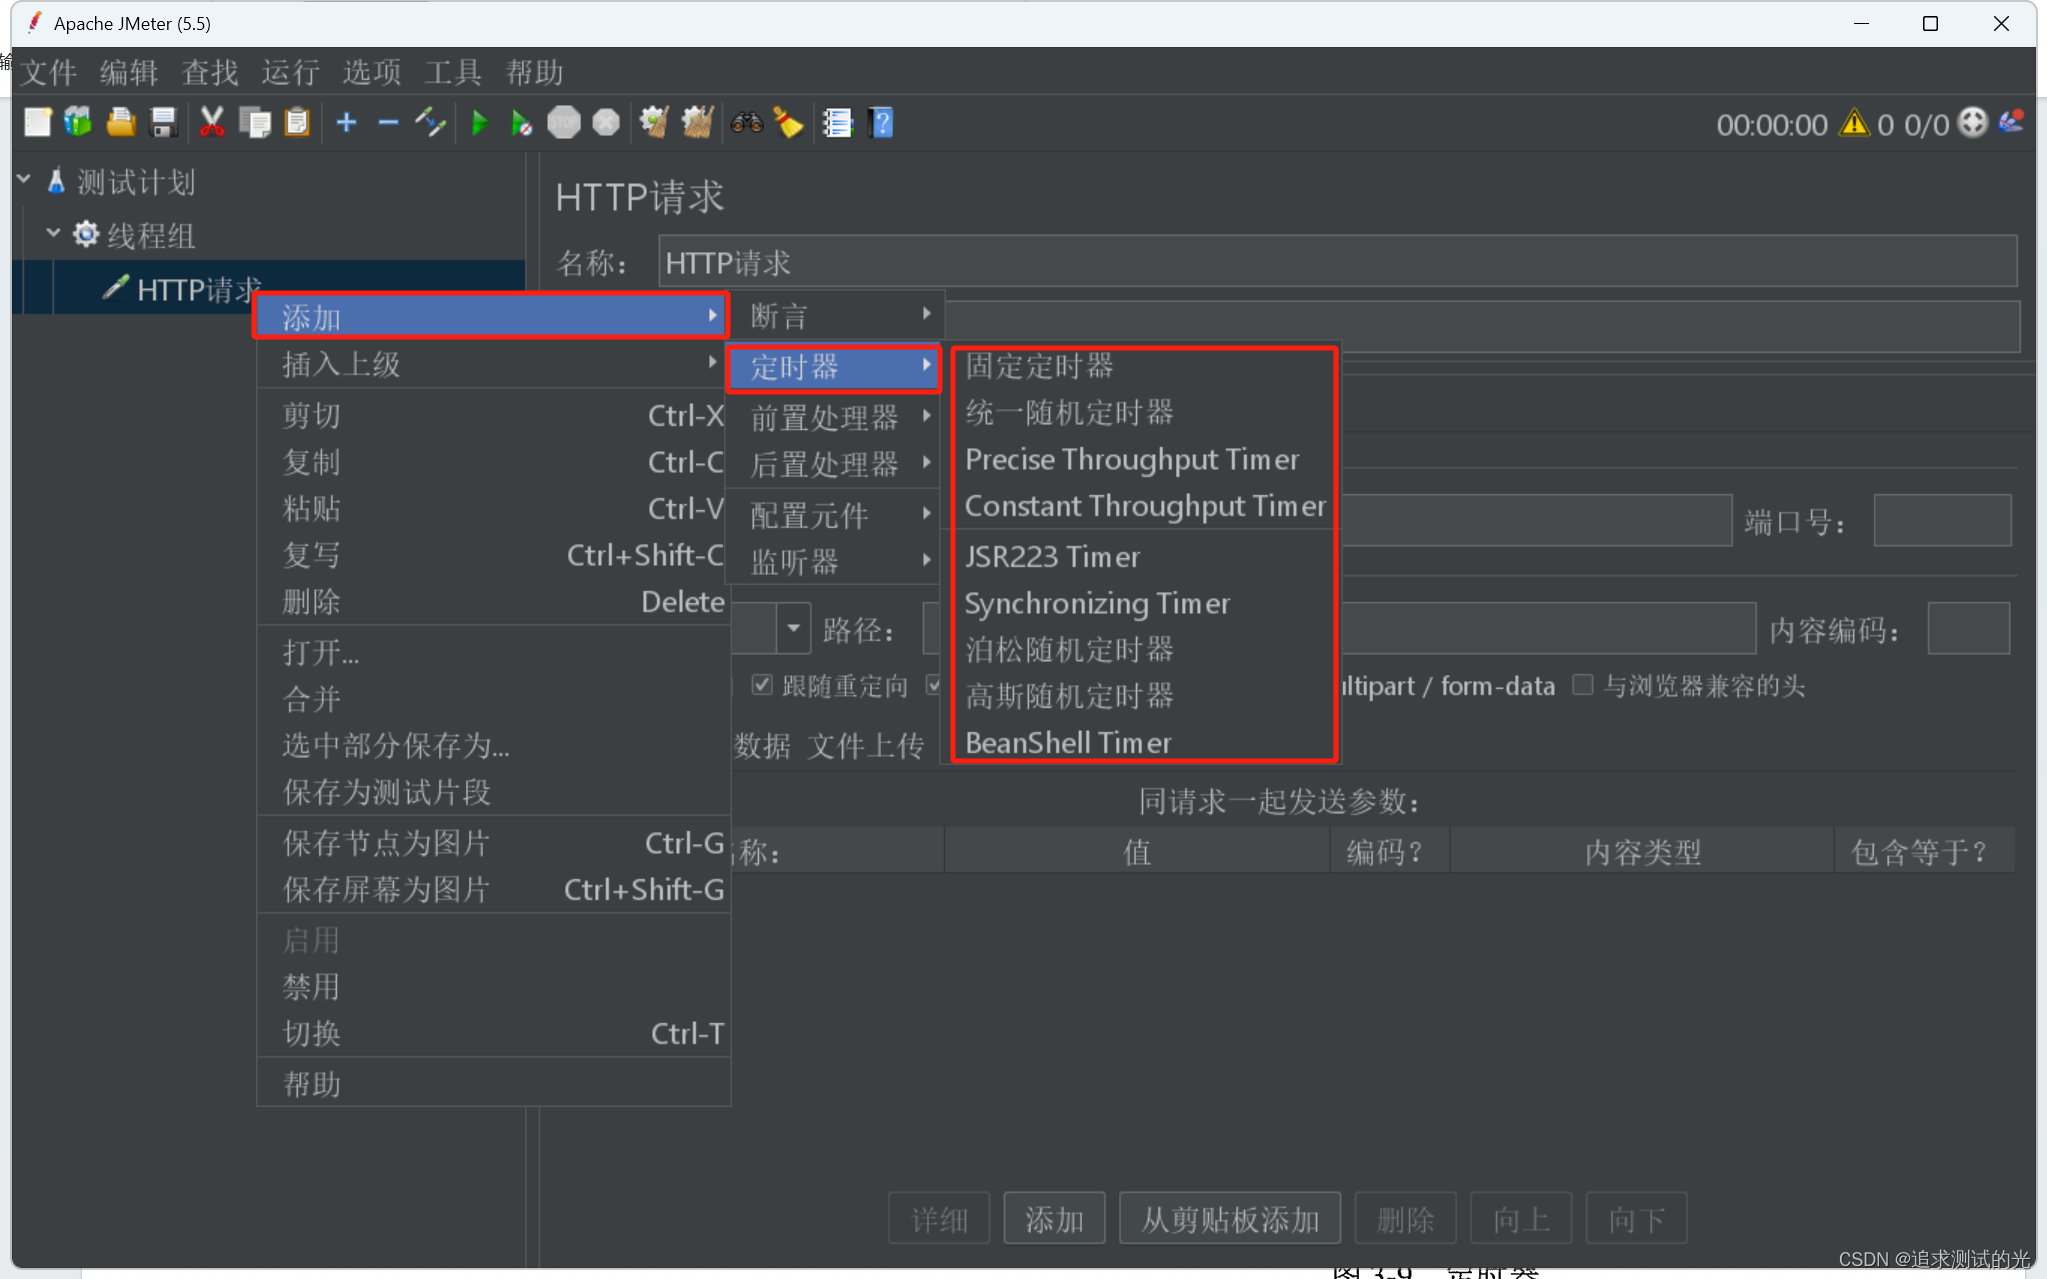Image resolution: width=2047 pixels, height=1279 pixels.
Task: Click the Cut scissors toolbar icon
Action: [212, 123]
